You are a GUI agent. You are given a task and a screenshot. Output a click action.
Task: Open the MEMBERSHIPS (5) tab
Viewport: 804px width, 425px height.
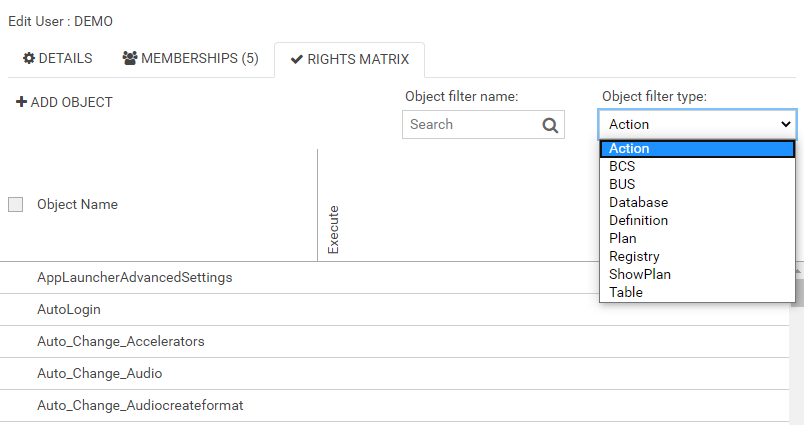[x=190, y=59]
